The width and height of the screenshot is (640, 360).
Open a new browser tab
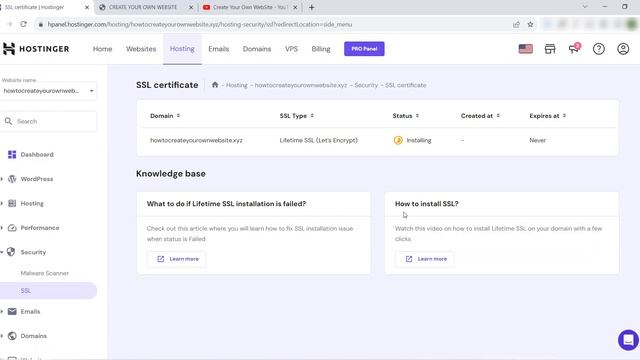(311, 7)
